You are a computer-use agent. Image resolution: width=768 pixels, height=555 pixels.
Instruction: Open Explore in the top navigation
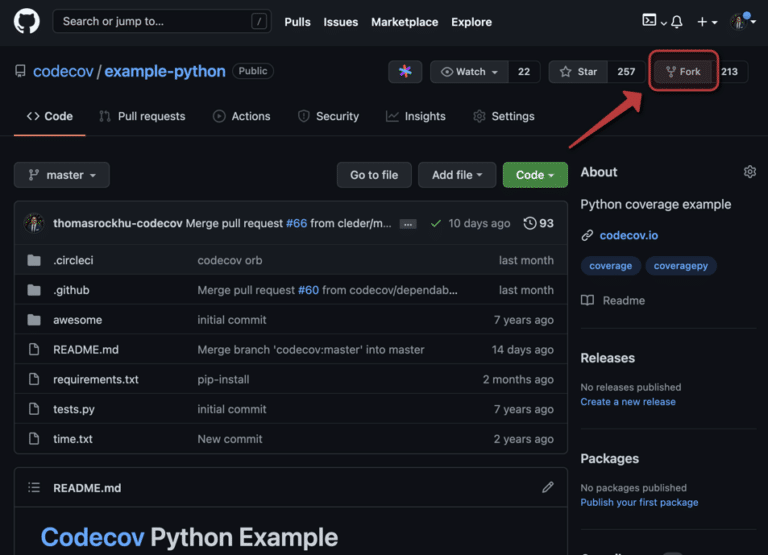pyautogui.click(x=471, y=22)
